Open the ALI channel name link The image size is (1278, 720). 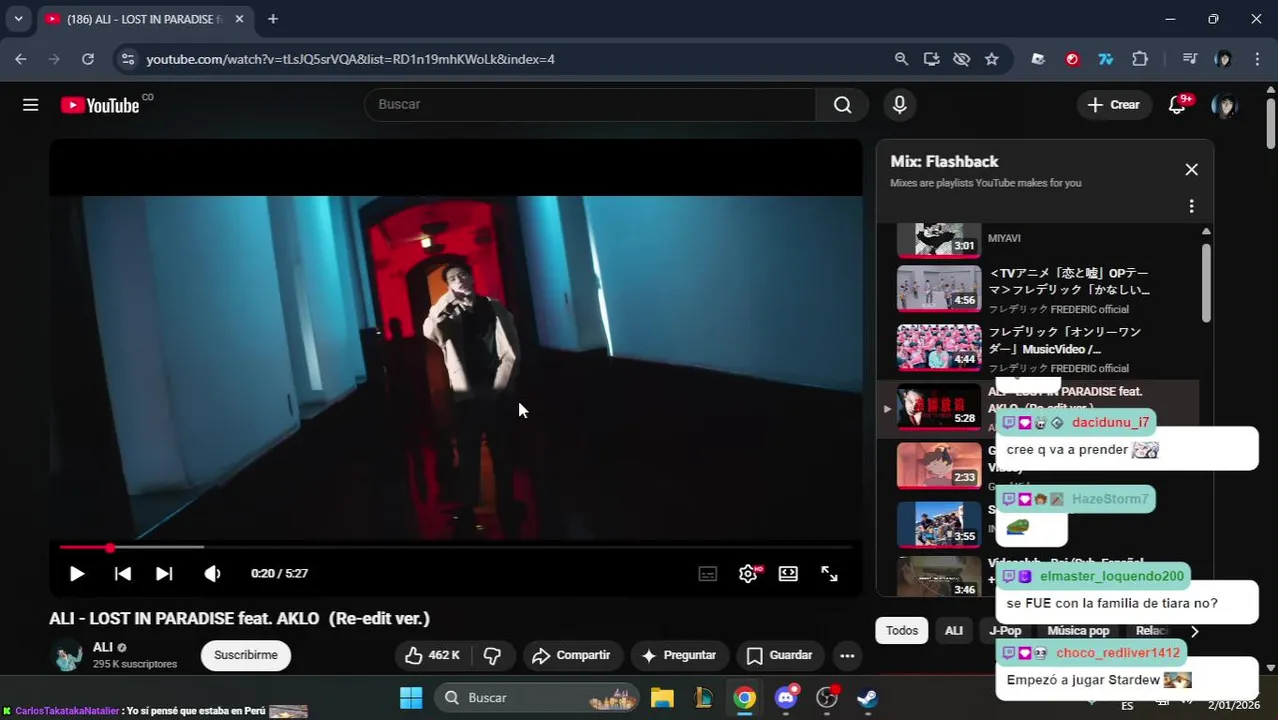point(103,648)
